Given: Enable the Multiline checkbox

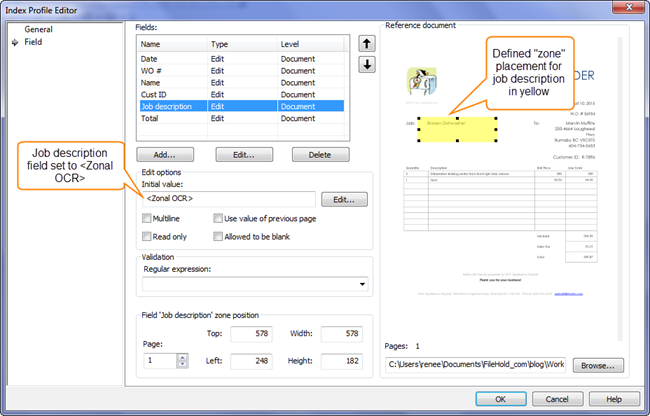Looking at the screenshot, I should pos(146,218).
